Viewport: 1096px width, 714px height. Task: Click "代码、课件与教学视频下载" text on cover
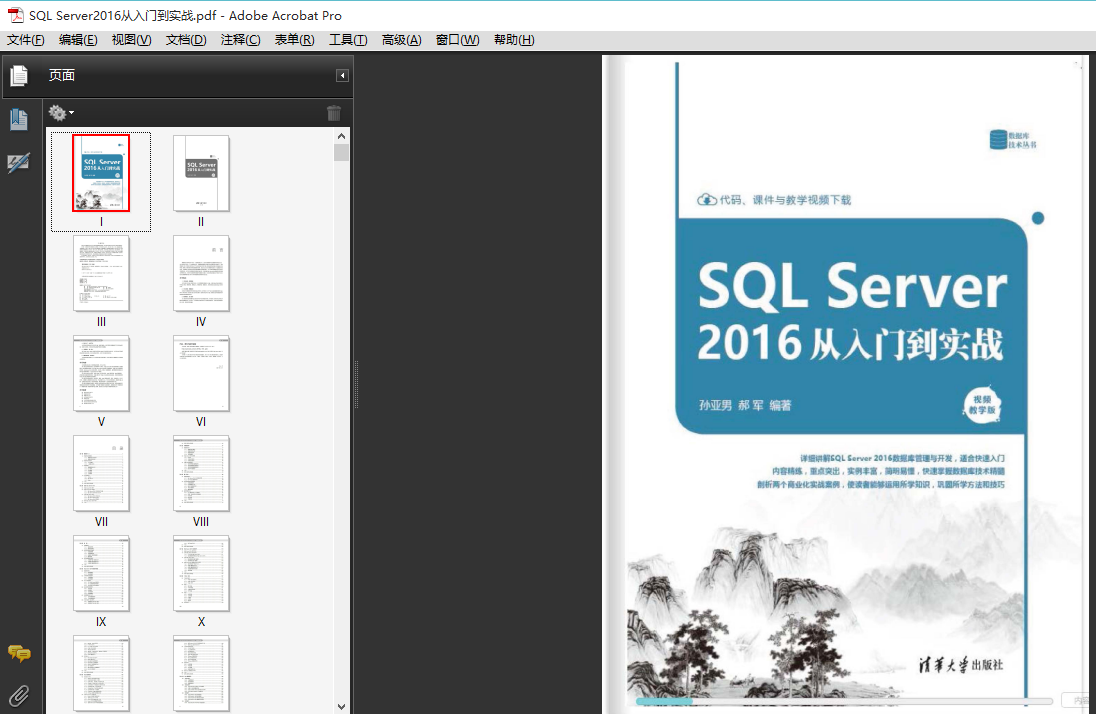click(785, 200)
